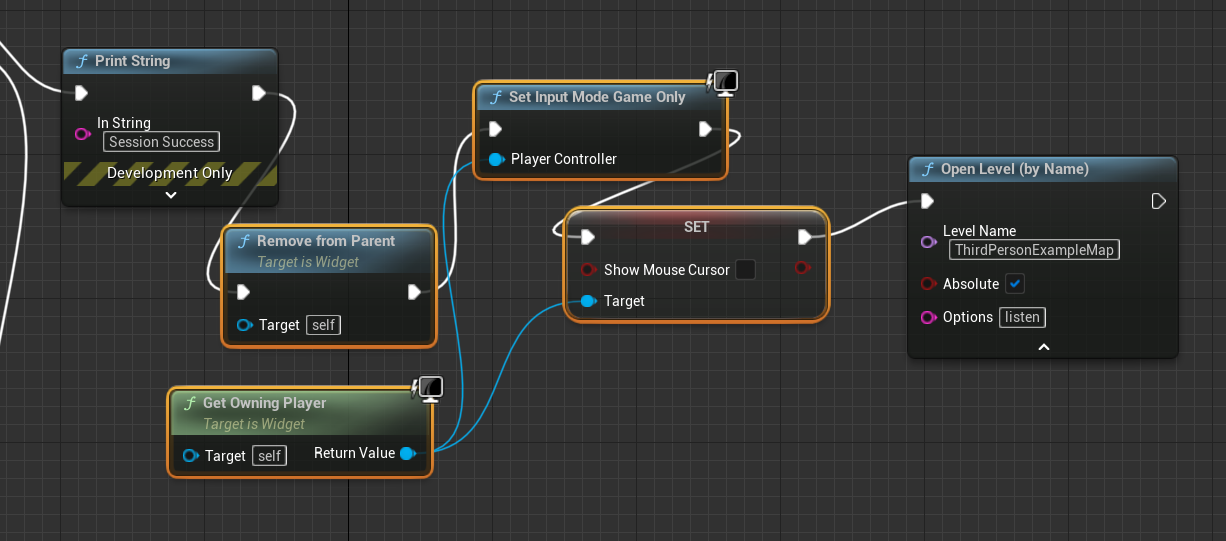This screenshot has width=1226, height=541.
Task: Toggle the Show Mouse Cursor checkbox
Action: pyautogui.click(x=745, y=269)
